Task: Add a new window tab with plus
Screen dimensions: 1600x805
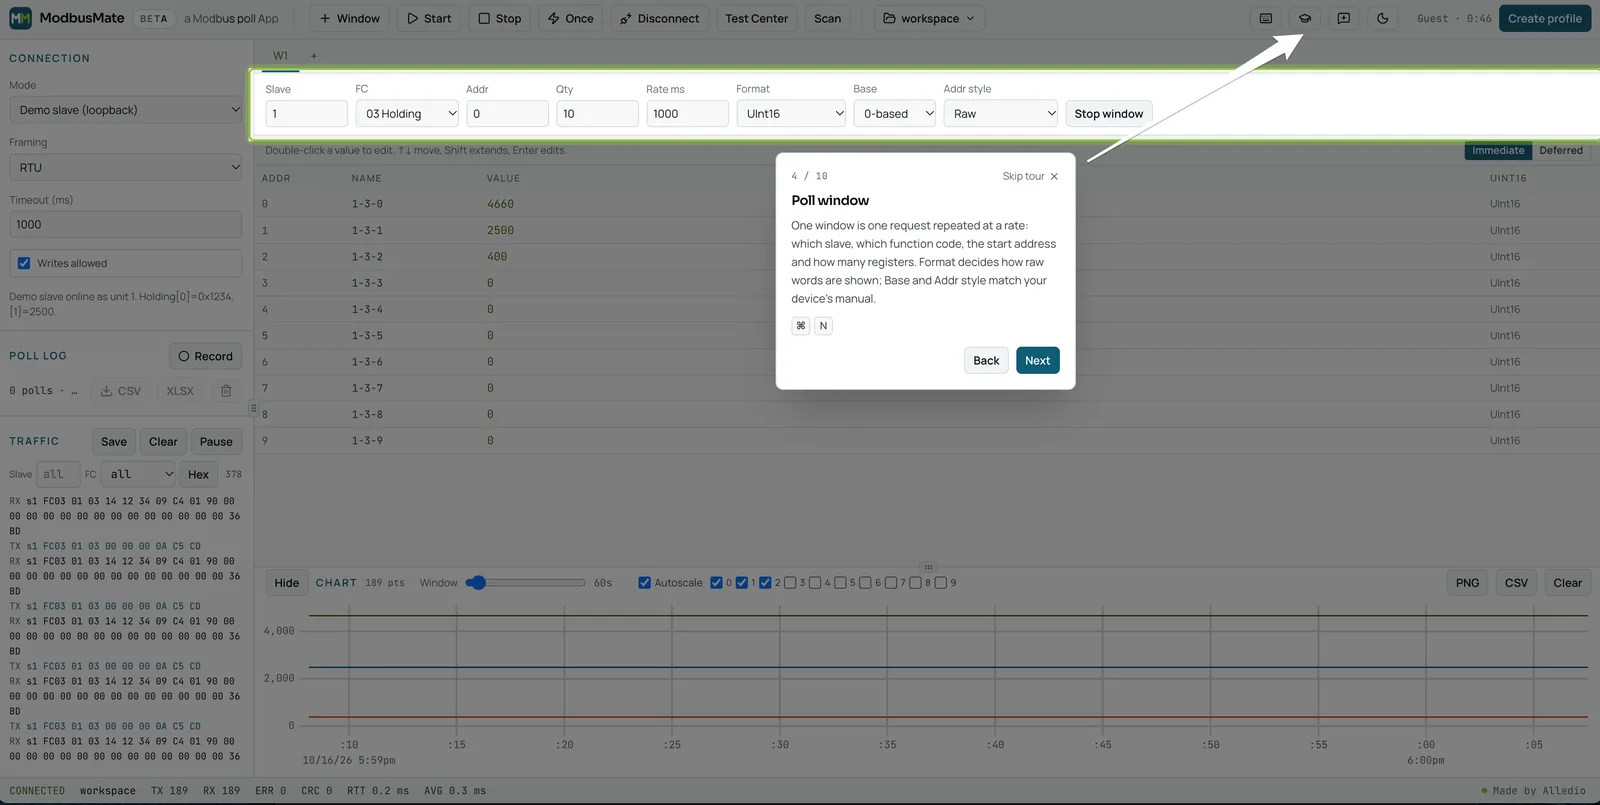Action: click(314, 56)
